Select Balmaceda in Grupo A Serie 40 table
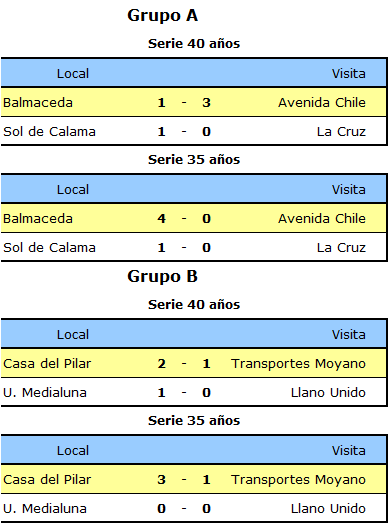The image size is (388, 523). point(38,102)
